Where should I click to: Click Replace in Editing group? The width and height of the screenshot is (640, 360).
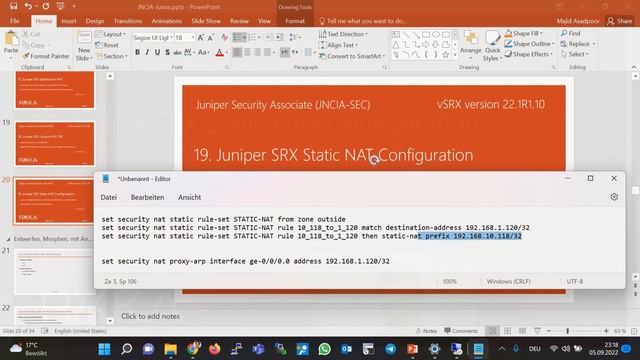click(x=578, y=44)
